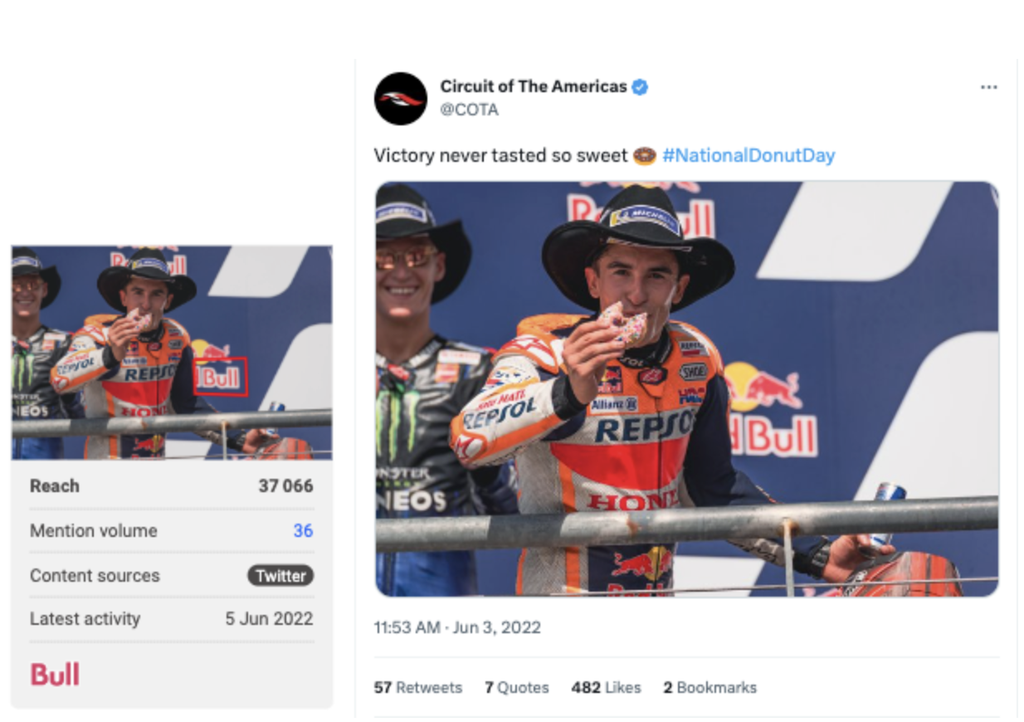Click the Latest activity date 5 Jun 2022

click(269, 619)
